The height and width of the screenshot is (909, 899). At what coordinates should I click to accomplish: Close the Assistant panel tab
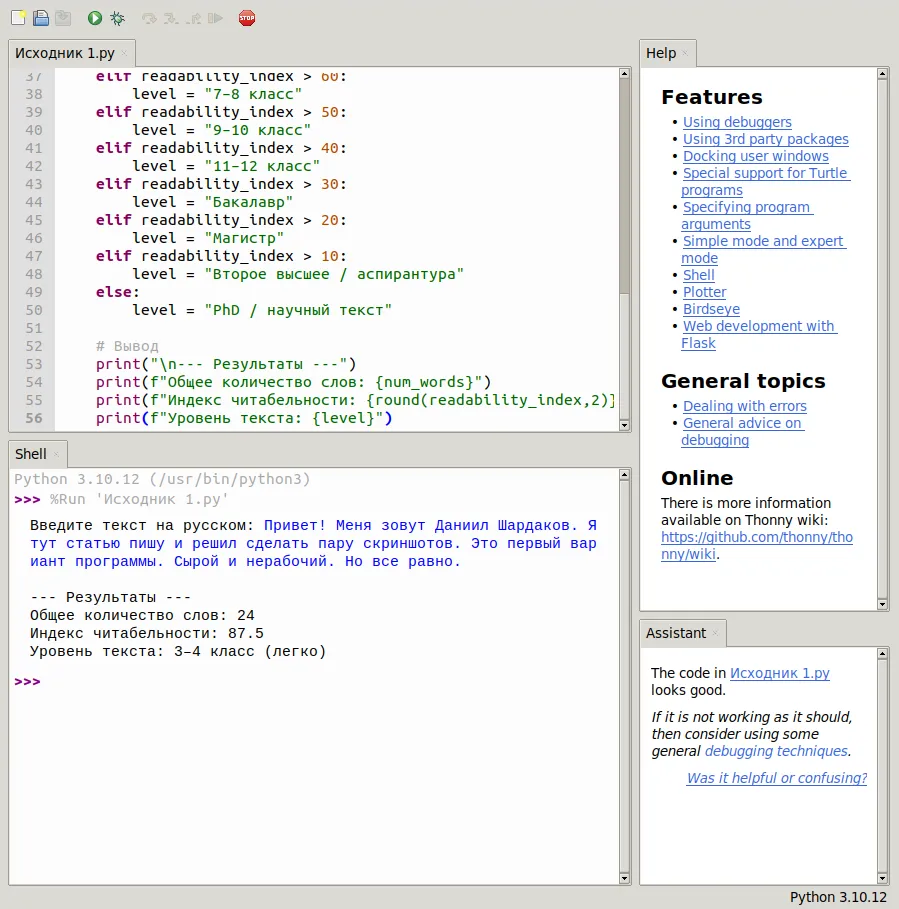[715, 633]
